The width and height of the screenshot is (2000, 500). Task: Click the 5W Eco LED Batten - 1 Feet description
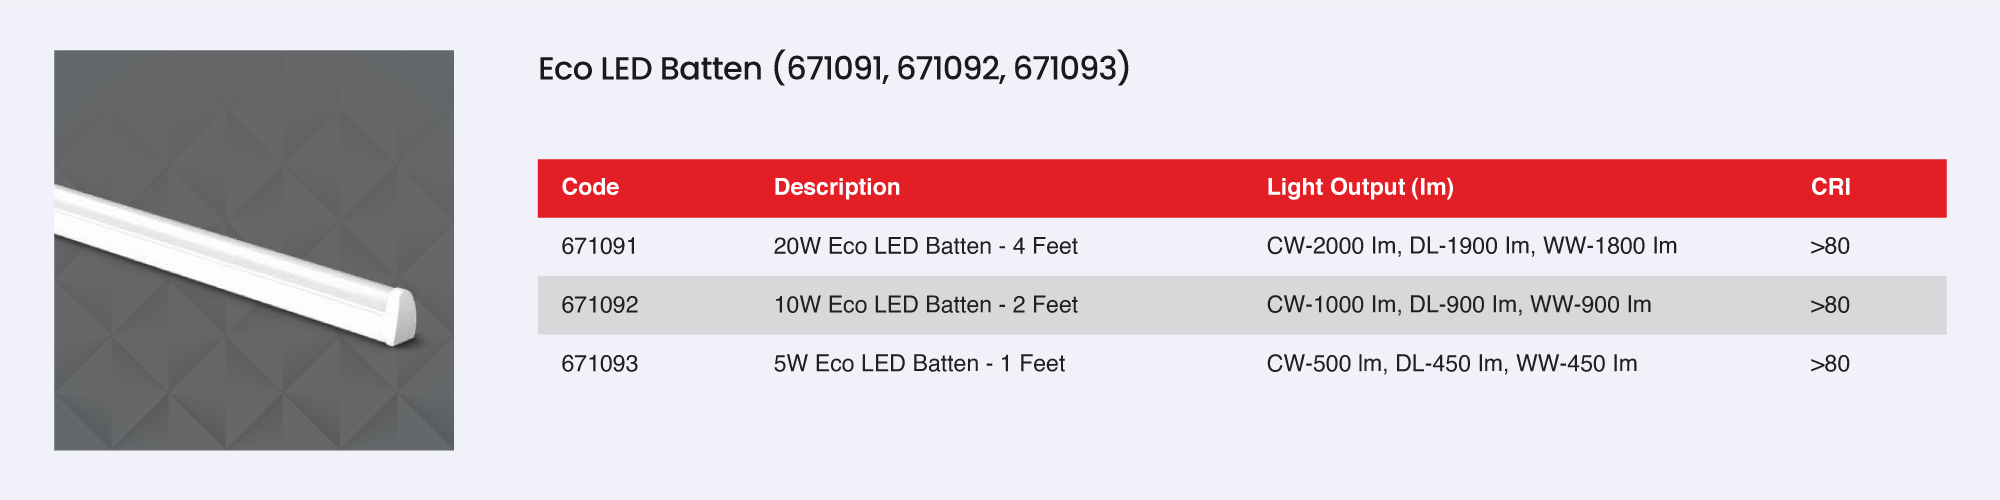pyautogui.click(x=919, y=364)
